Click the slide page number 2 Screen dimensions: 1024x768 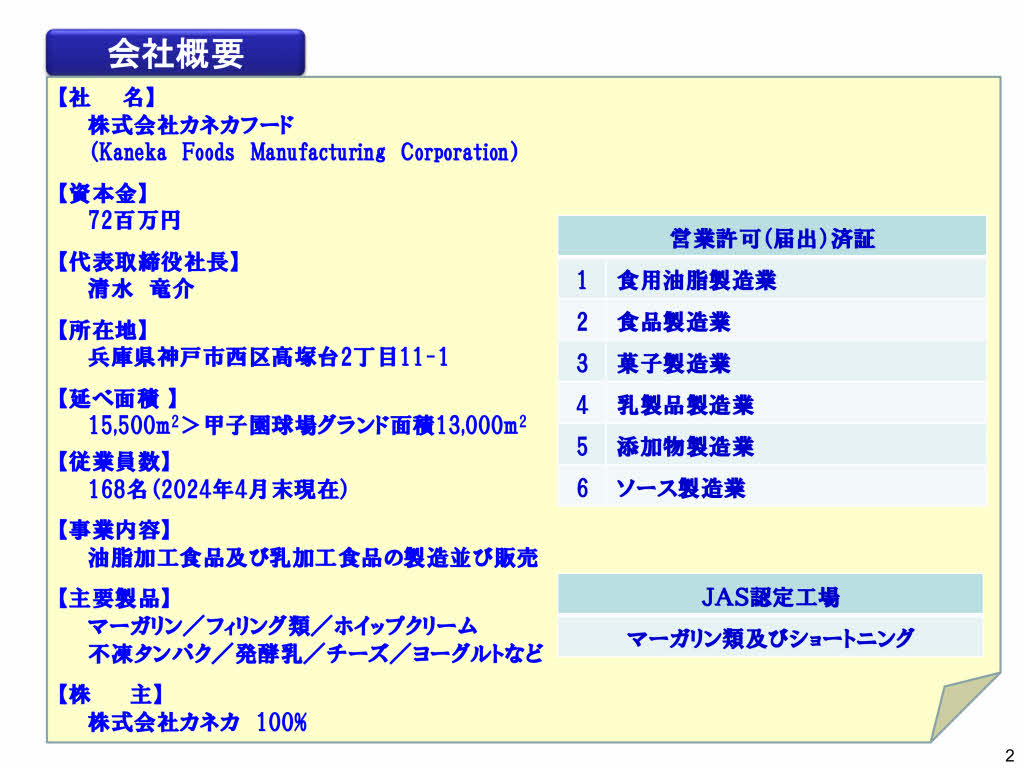pos(1010,756)
